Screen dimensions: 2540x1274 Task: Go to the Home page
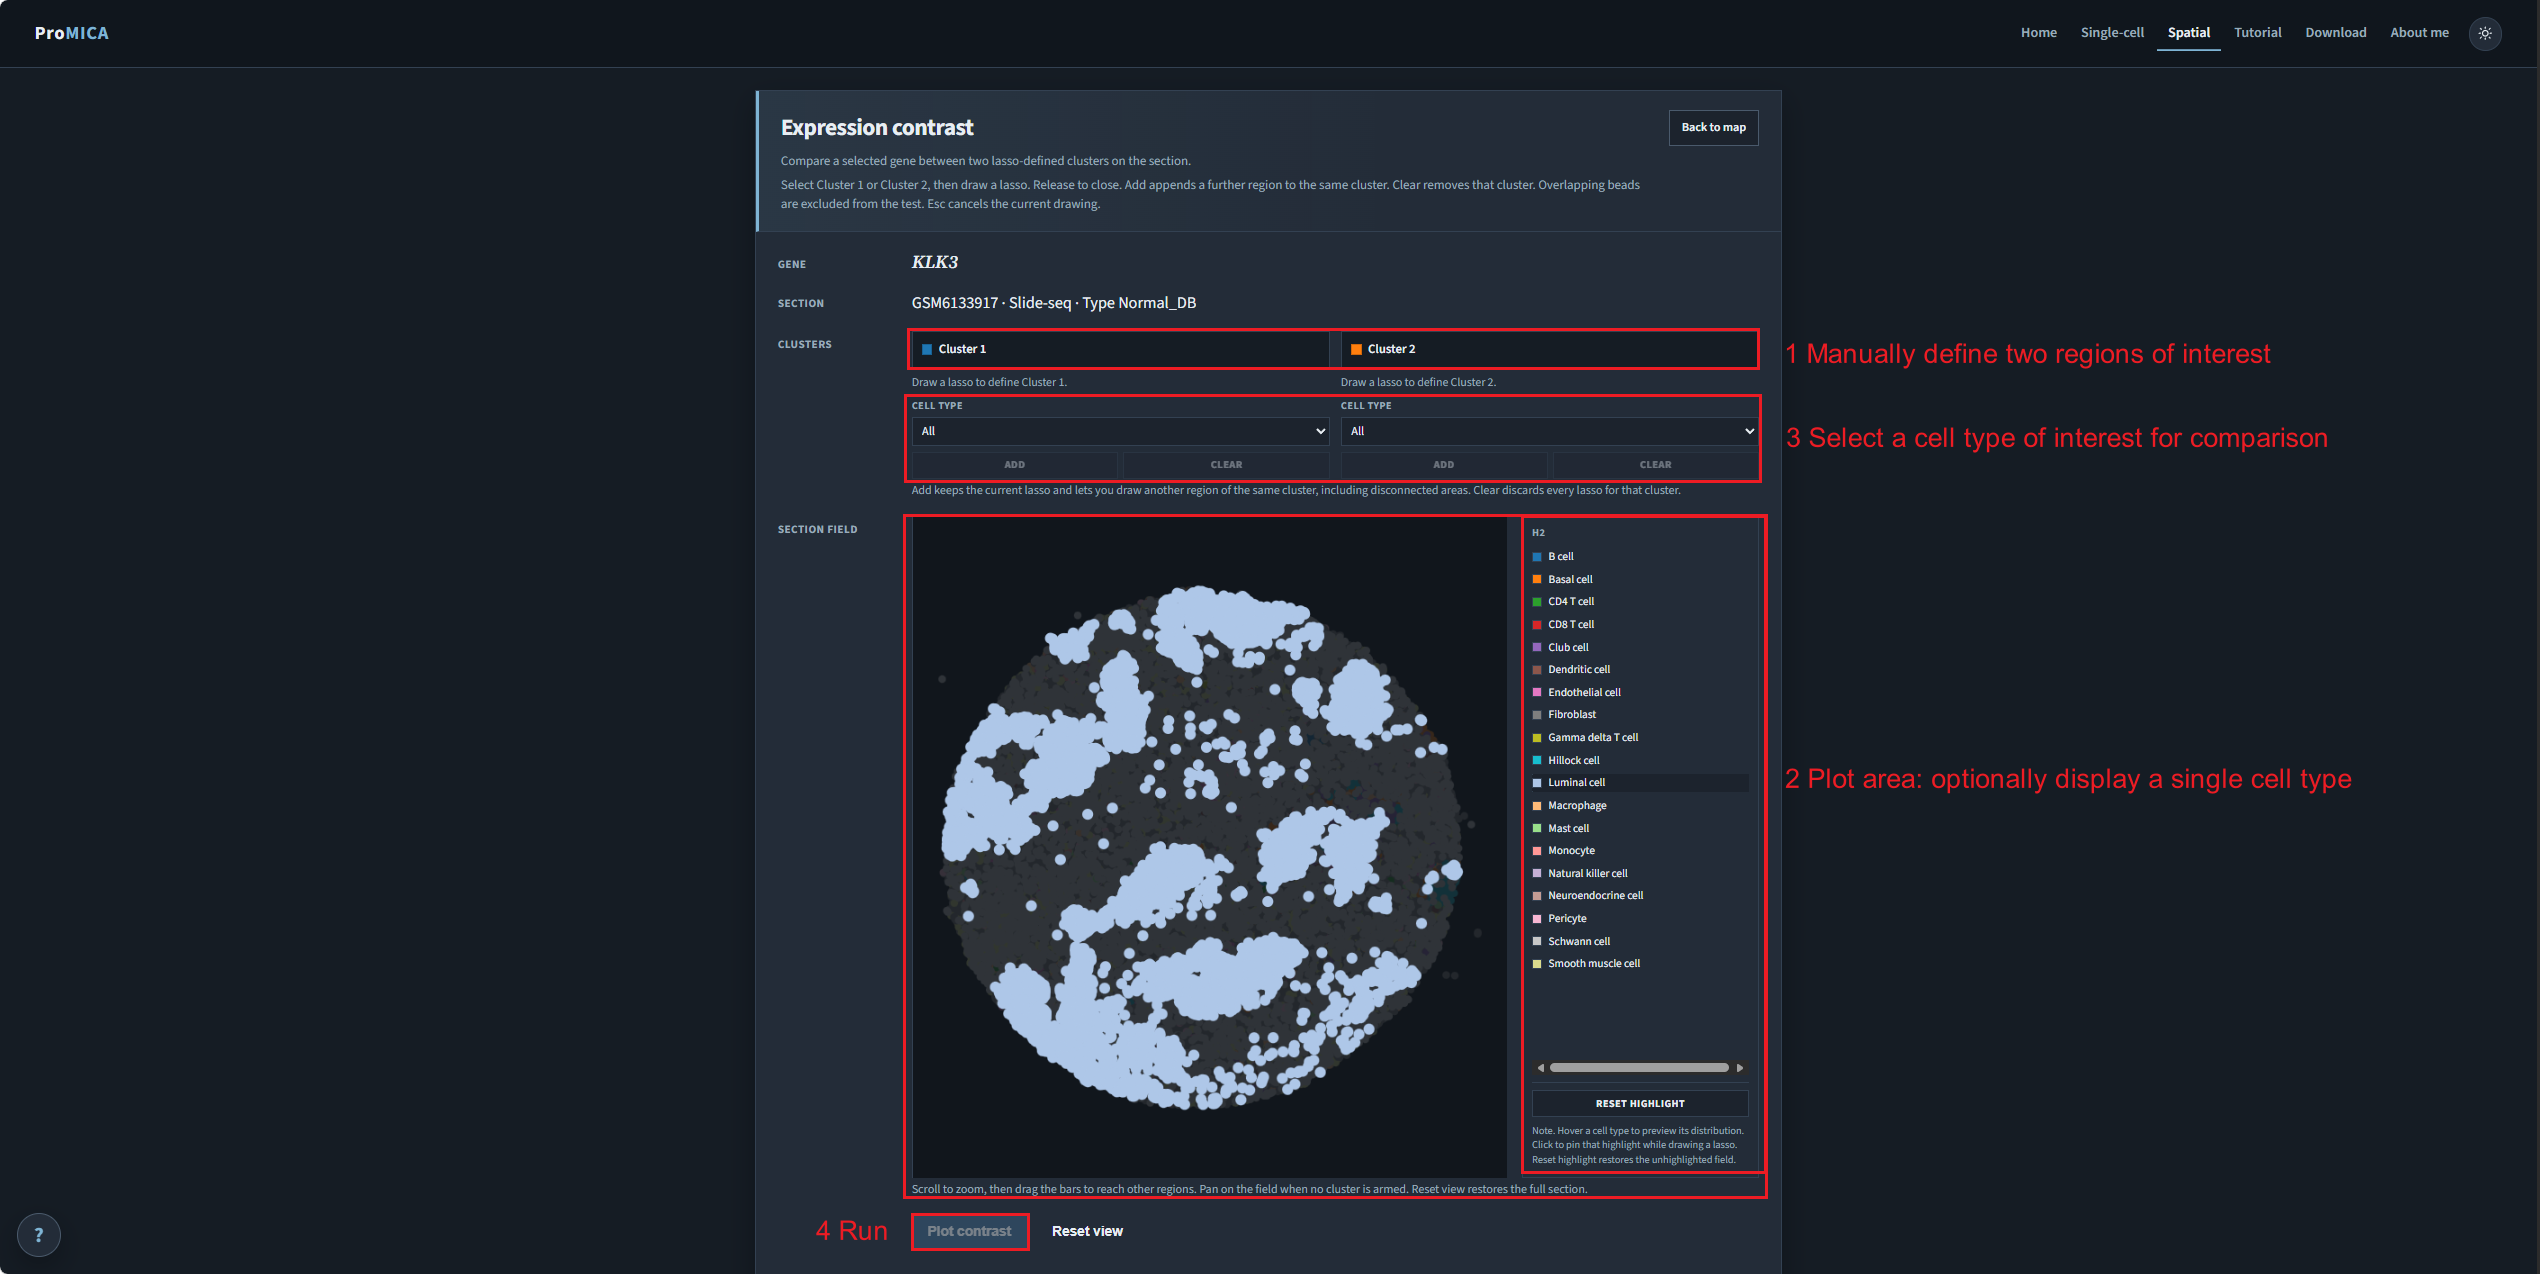(x=2038, y=33)
